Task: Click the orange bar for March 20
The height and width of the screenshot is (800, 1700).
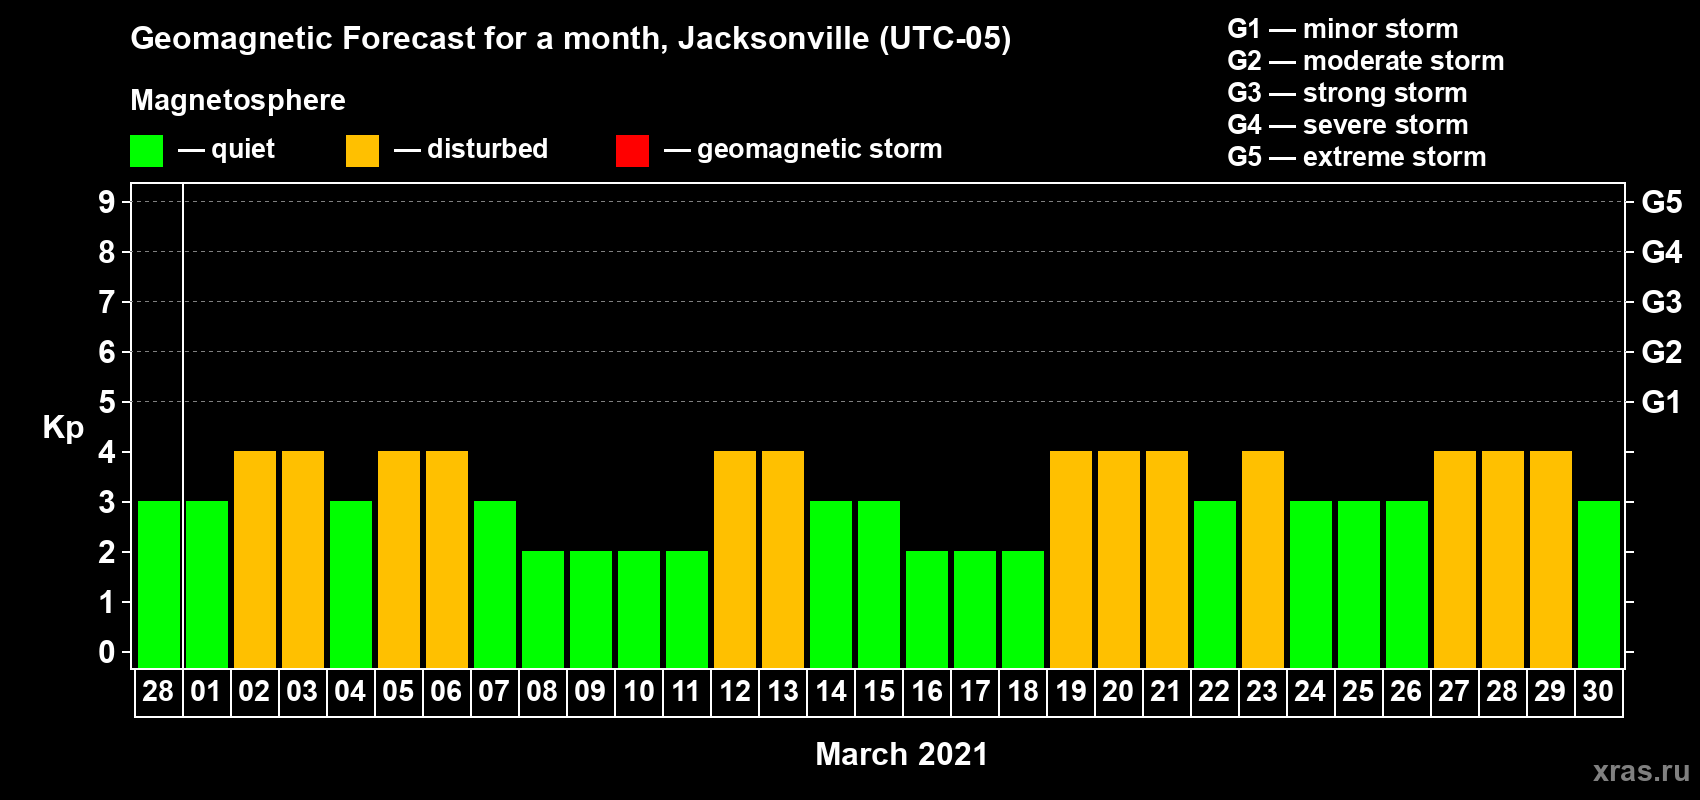Action: [1119, 559]
